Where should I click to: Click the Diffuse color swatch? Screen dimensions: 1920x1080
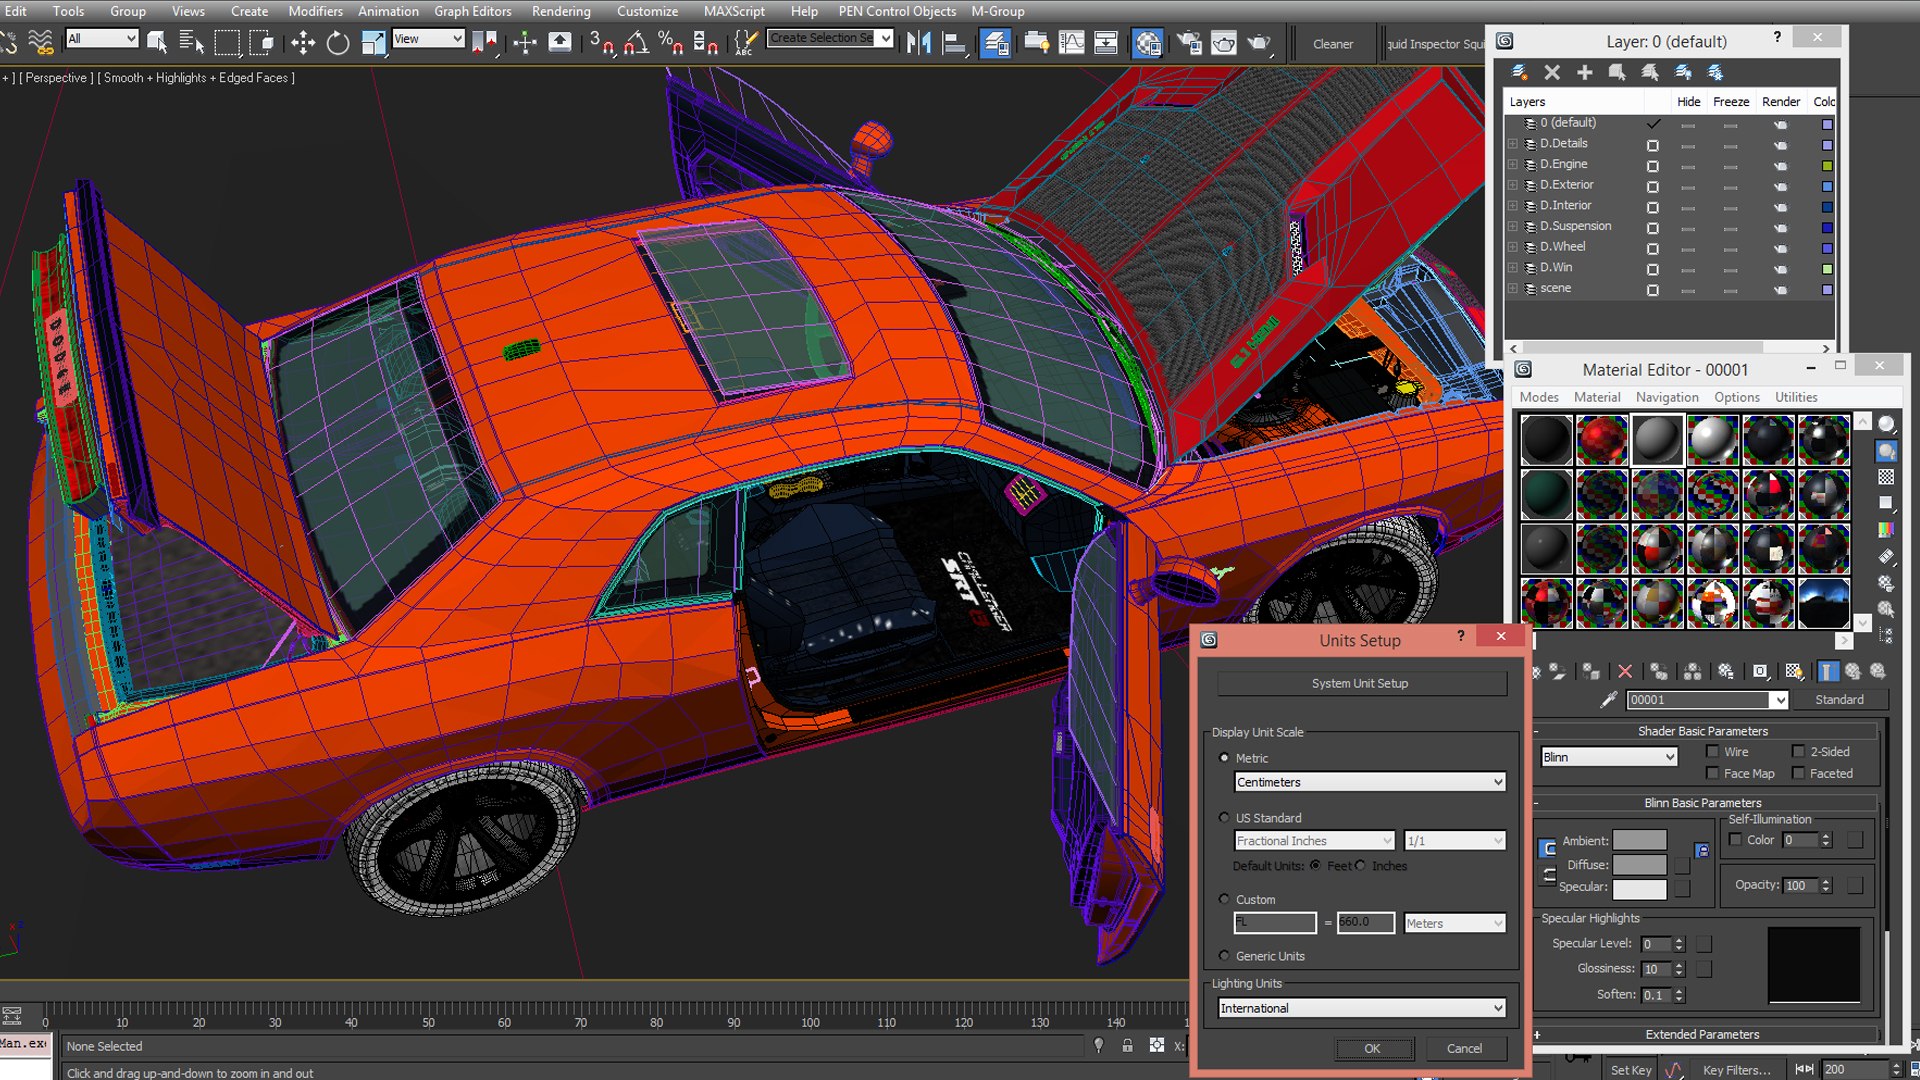pos(1640,865)
